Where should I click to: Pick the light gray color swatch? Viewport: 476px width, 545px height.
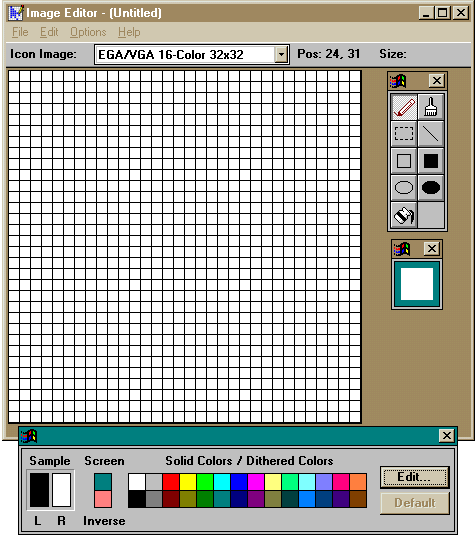[x=154, y=482]
